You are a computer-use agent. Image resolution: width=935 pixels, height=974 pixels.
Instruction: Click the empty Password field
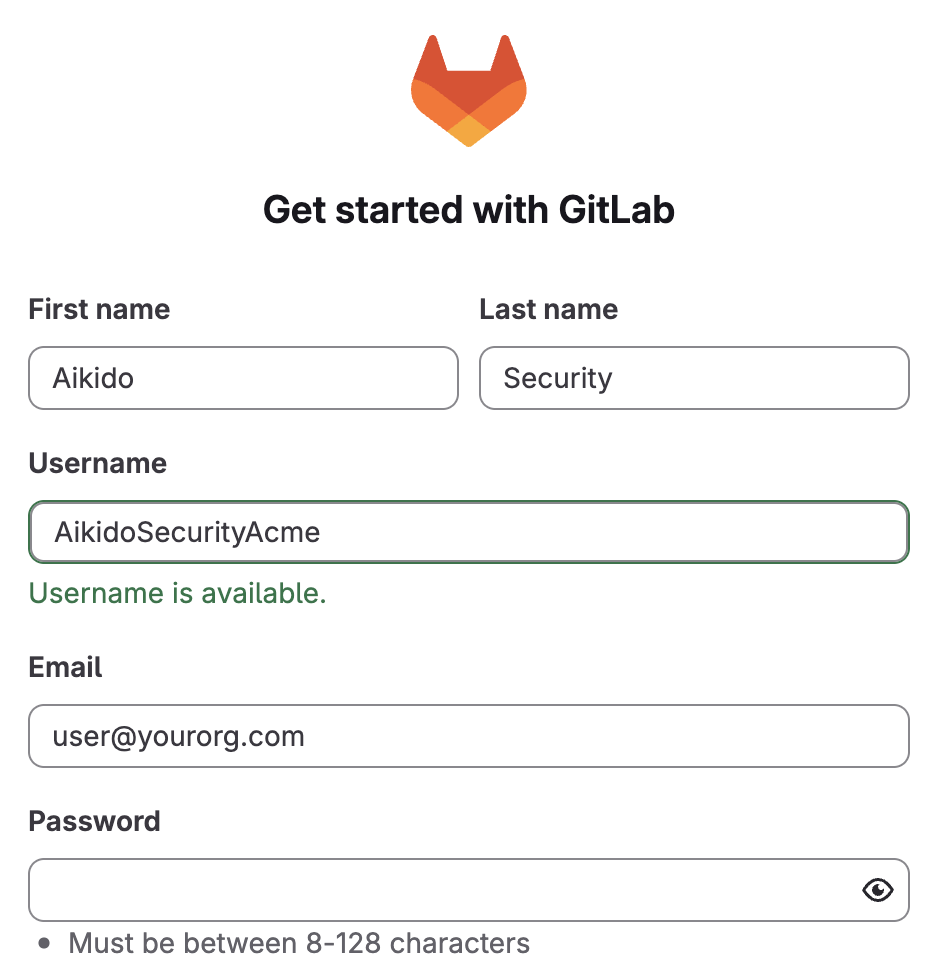point(440,890)
